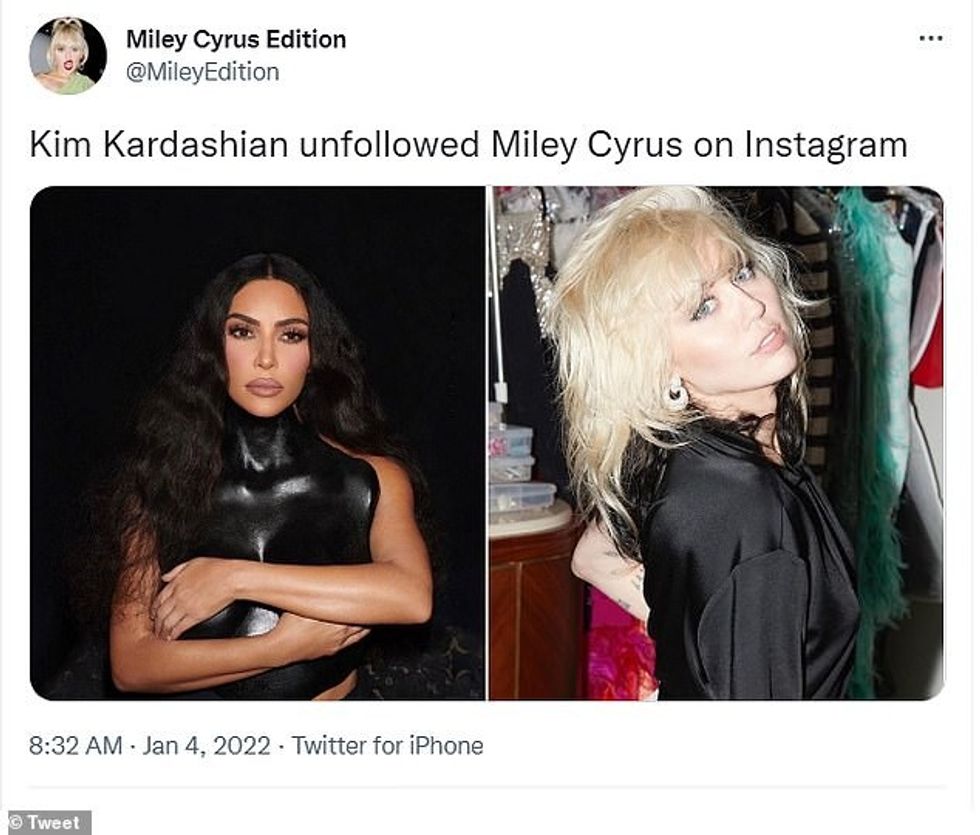The width and height of the screenshot is (980, 835).
Task: Click the Twitter for iPhone source link
Action: pos(387,746)
